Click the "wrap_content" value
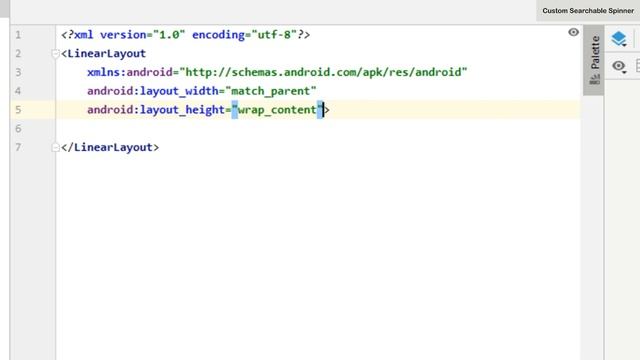 [277, 110]
